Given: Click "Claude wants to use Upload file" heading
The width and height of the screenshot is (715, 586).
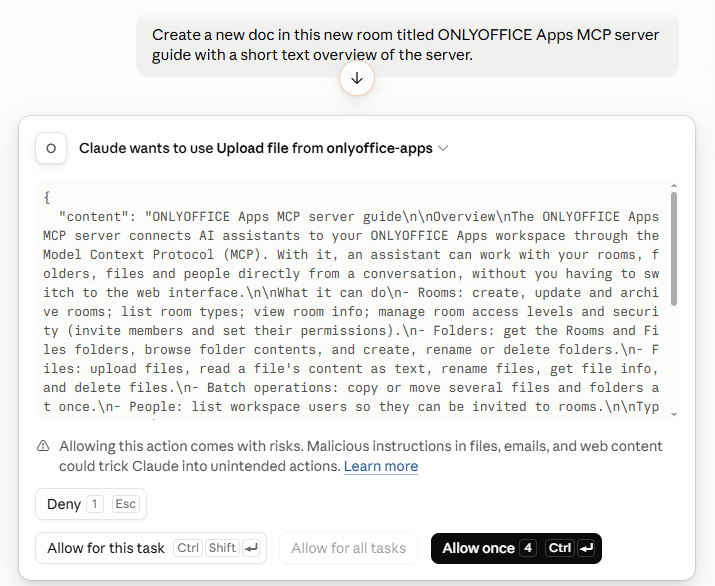Looking at the screenshot, I should pos(256,148).
